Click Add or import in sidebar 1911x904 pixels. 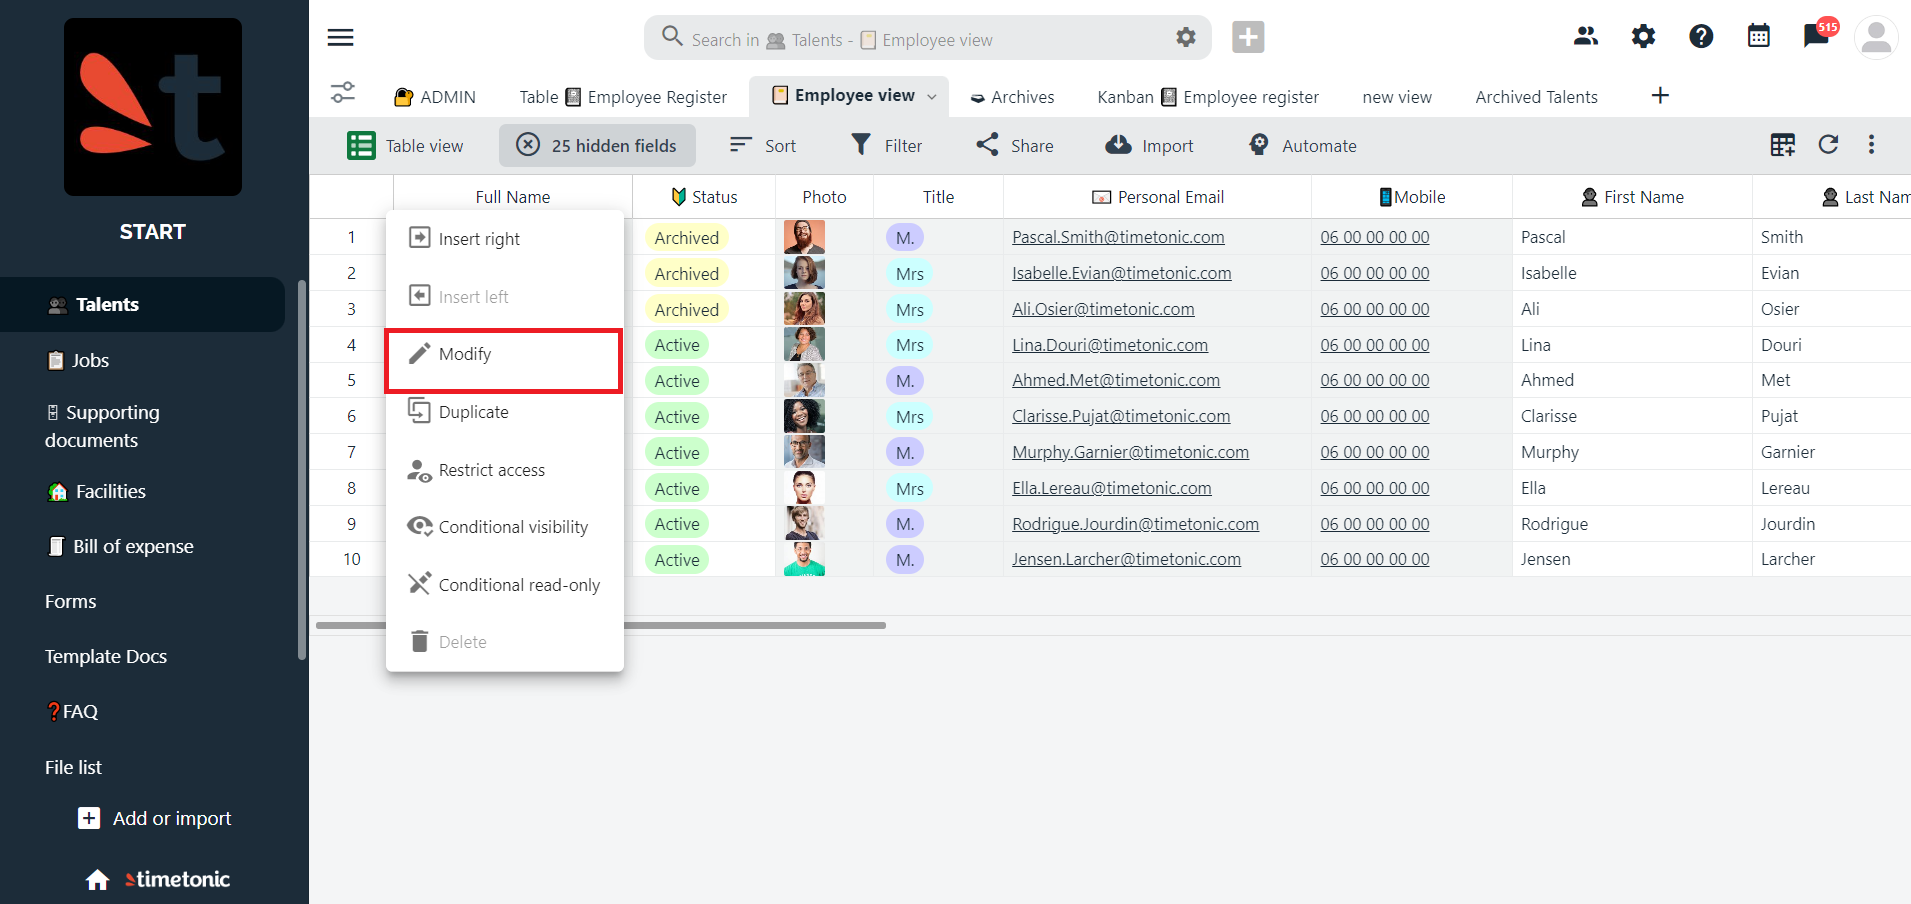[x=155, y=818]
